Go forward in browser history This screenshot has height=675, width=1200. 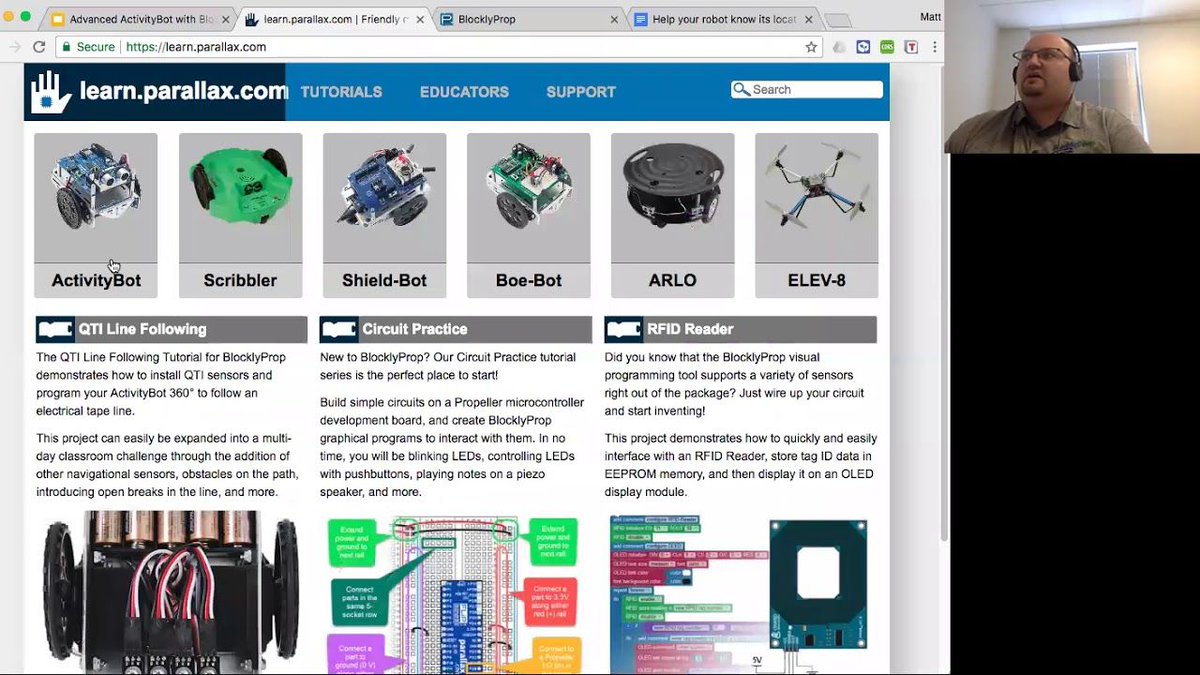(14, 46)
